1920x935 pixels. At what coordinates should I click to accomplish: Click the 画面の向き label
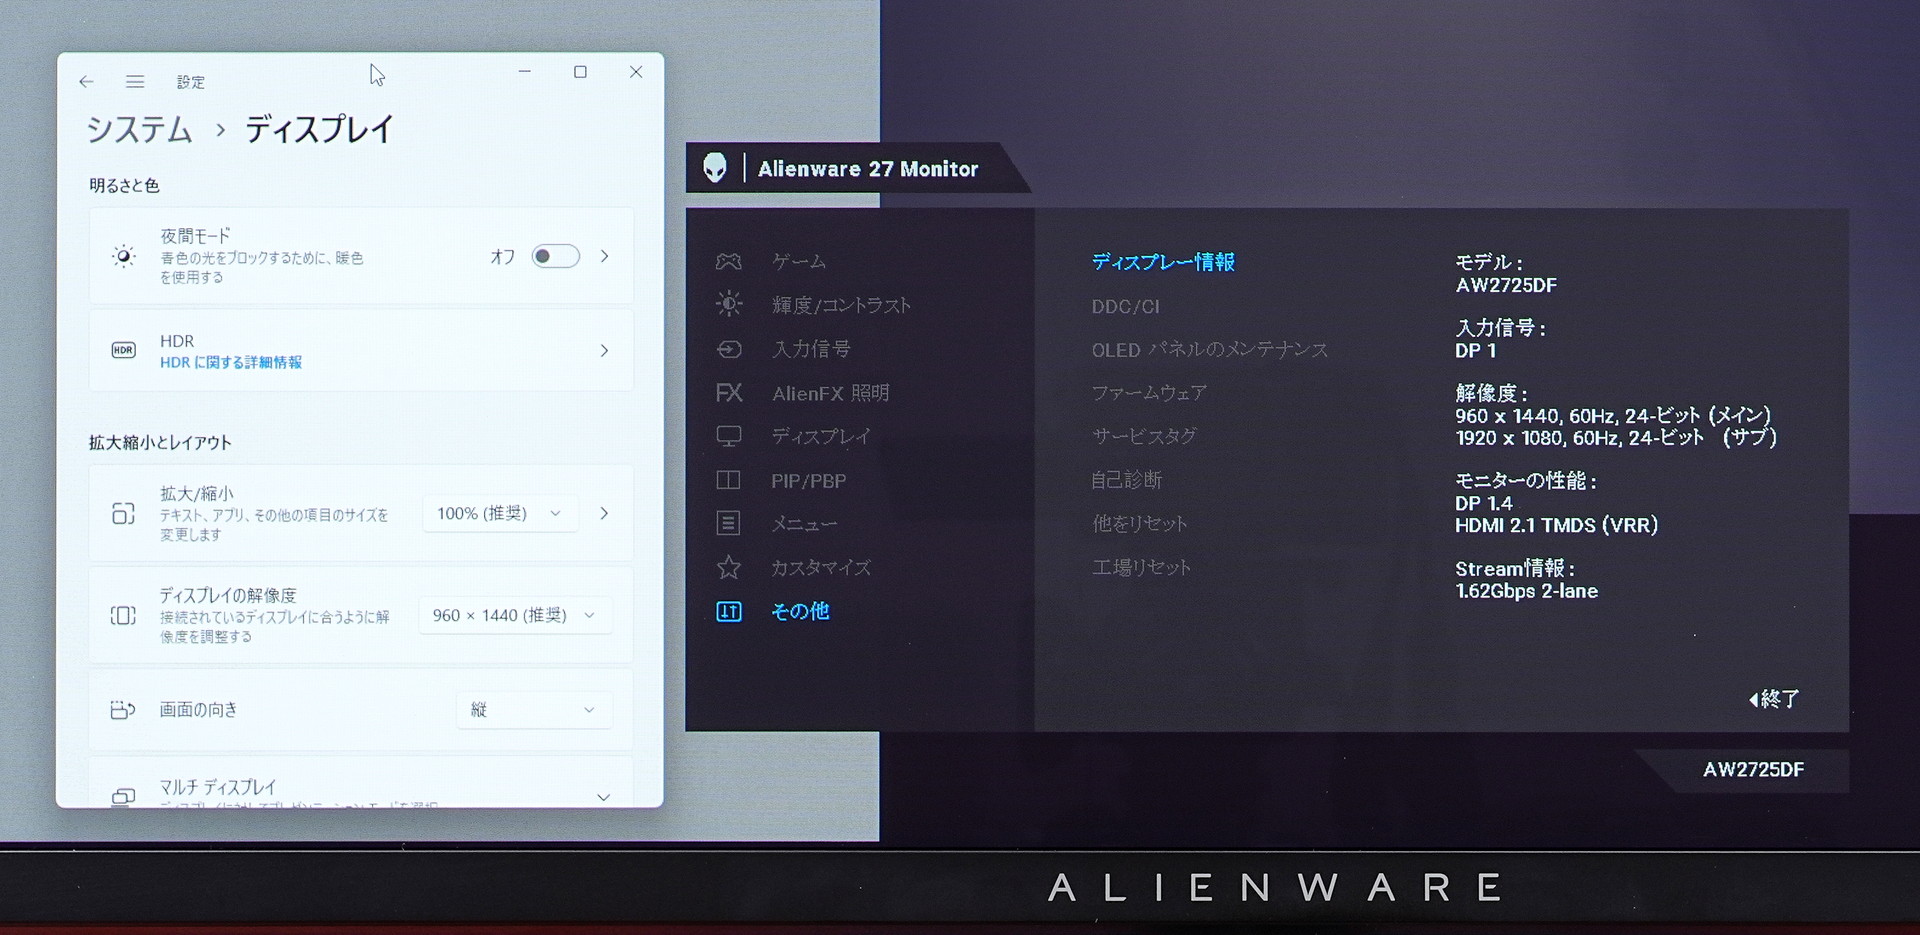click(198, 709)
